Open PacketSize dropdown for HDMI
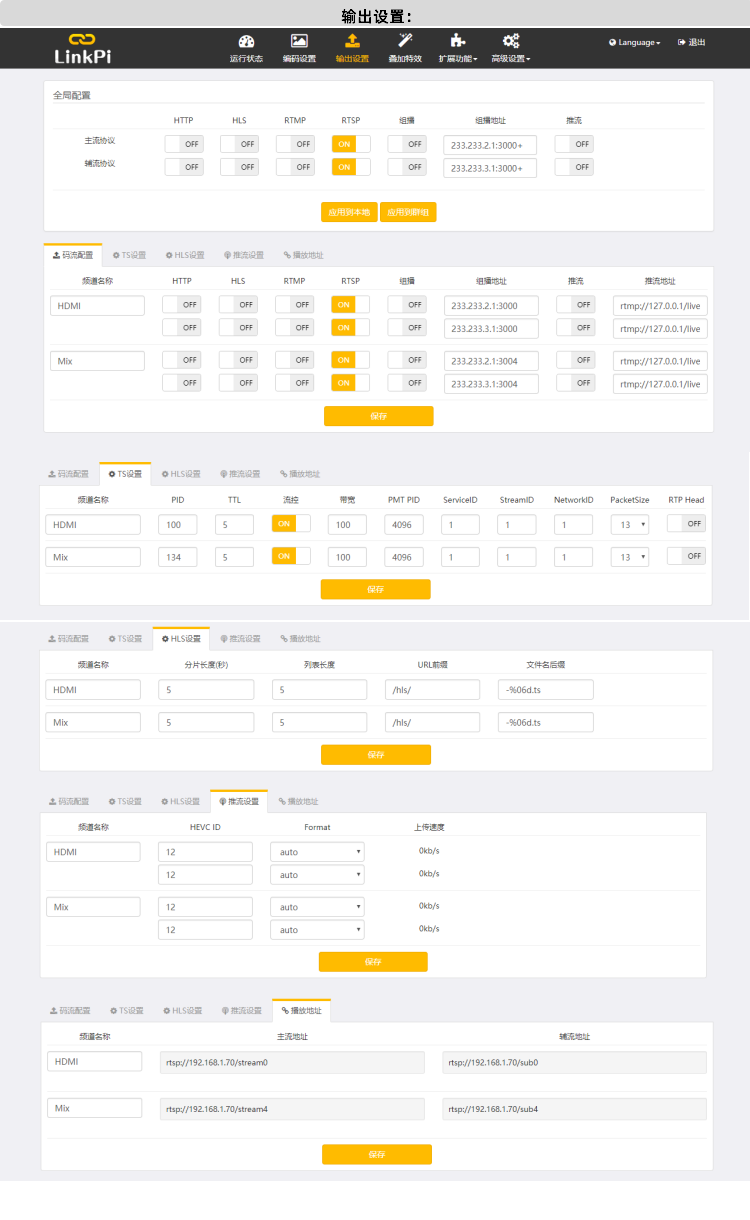This screenshot has width=750, height=1220. pyautogui.click(x=630, y=524)
